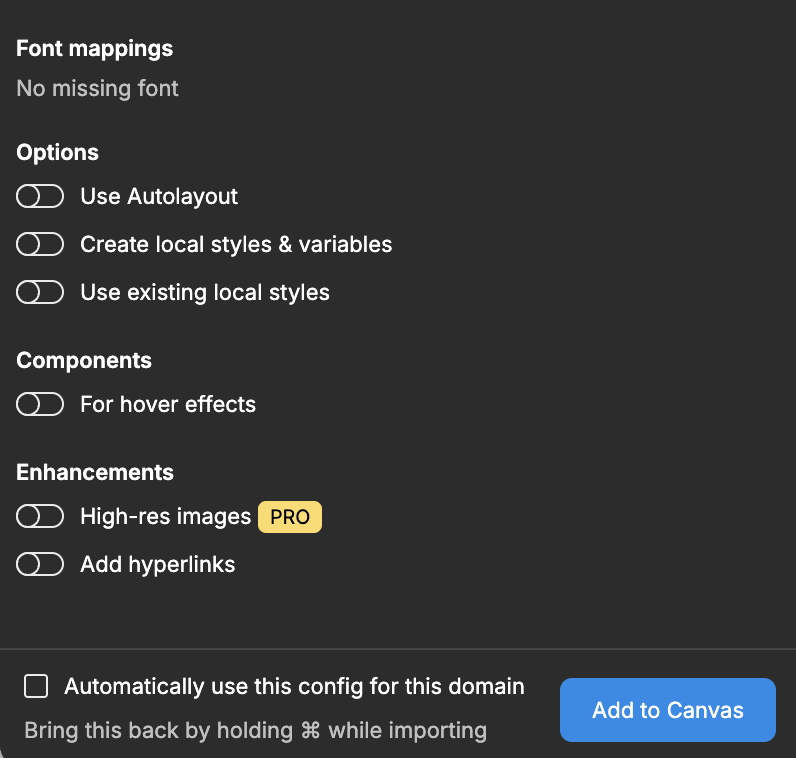Screen dimensions: 796x758
Task: Click the Enhancements section heading
Action: coord(95,472)
